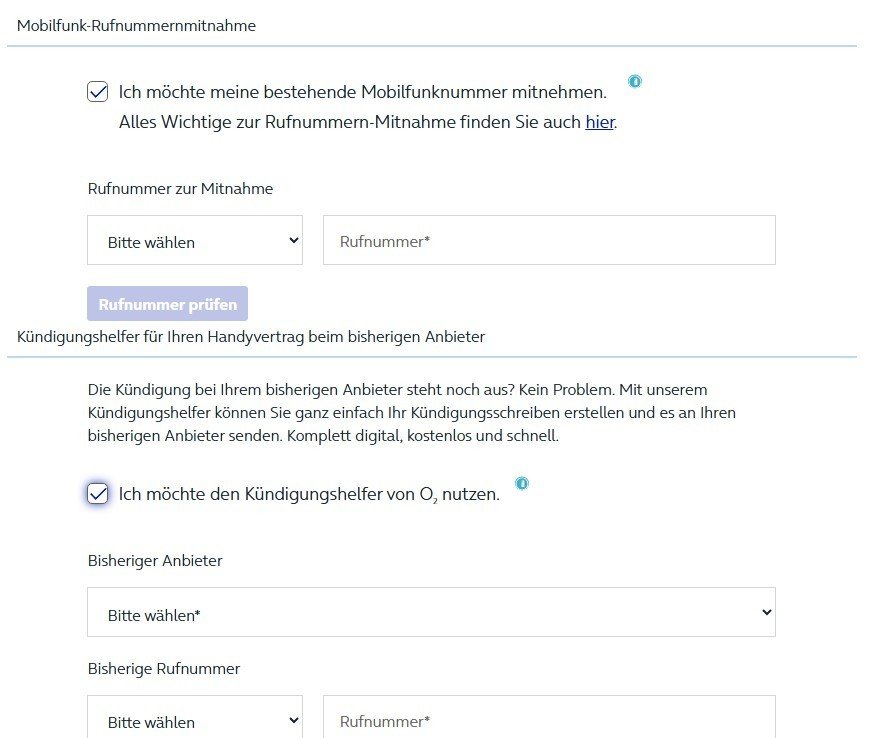Click the info icon next to Kündigungshelfer option
Image resolution: width=893 pixels, height=738 pixels.
[521, 483]
